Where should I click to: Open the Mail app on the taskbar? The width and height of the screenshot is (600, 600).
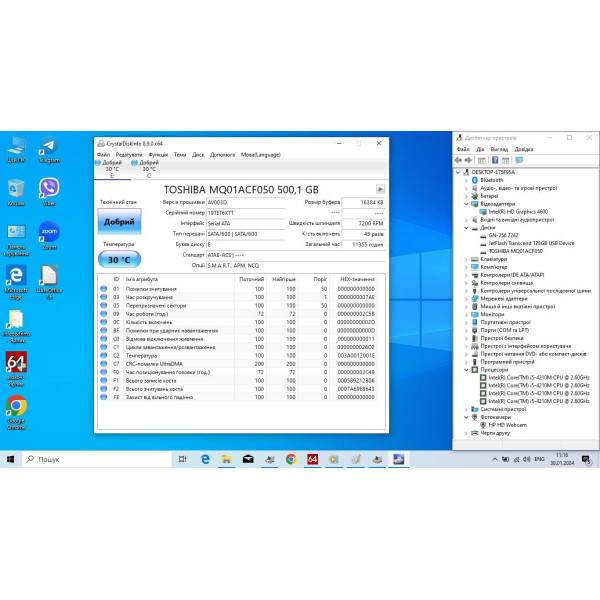[x=248, y=459]
